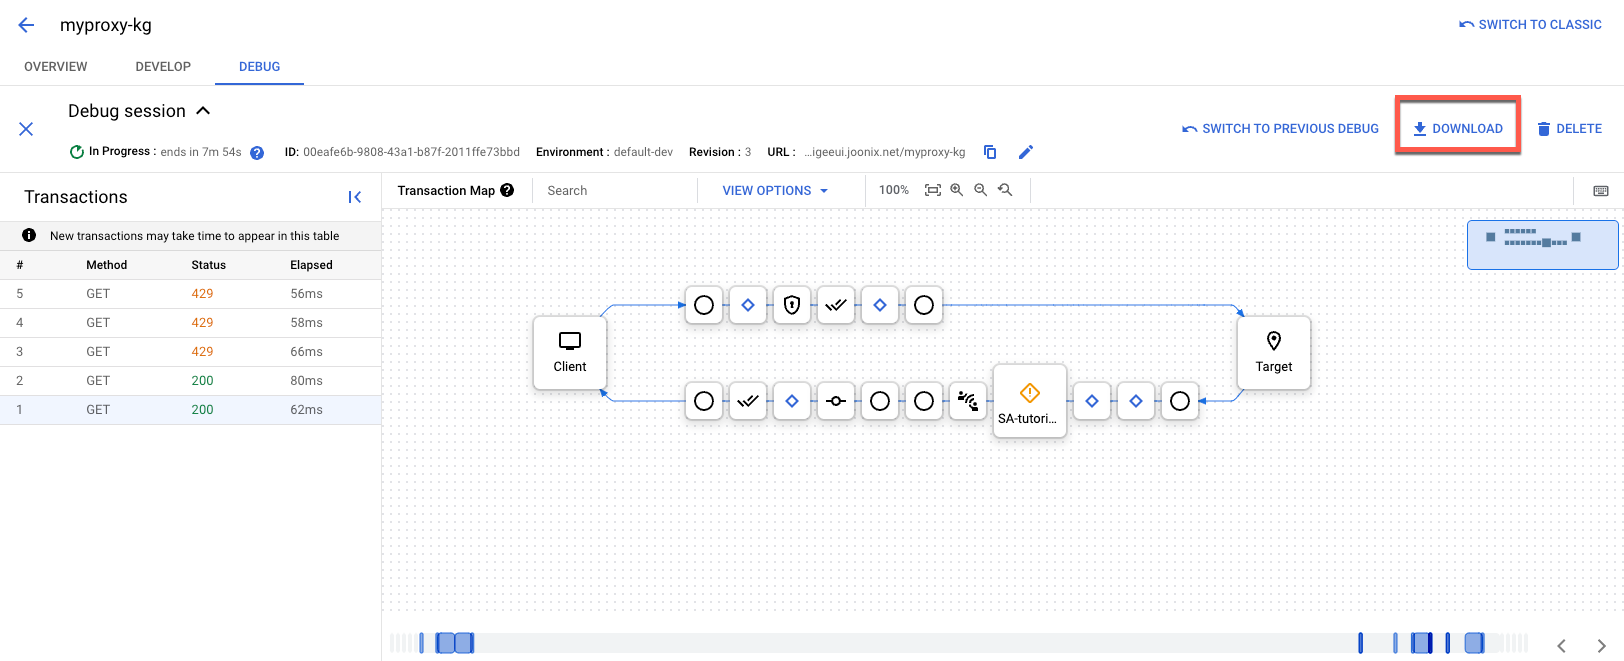The image size is (1624, 661).
Task: Fit the transaction map to screen
Action: click(933, 190)
